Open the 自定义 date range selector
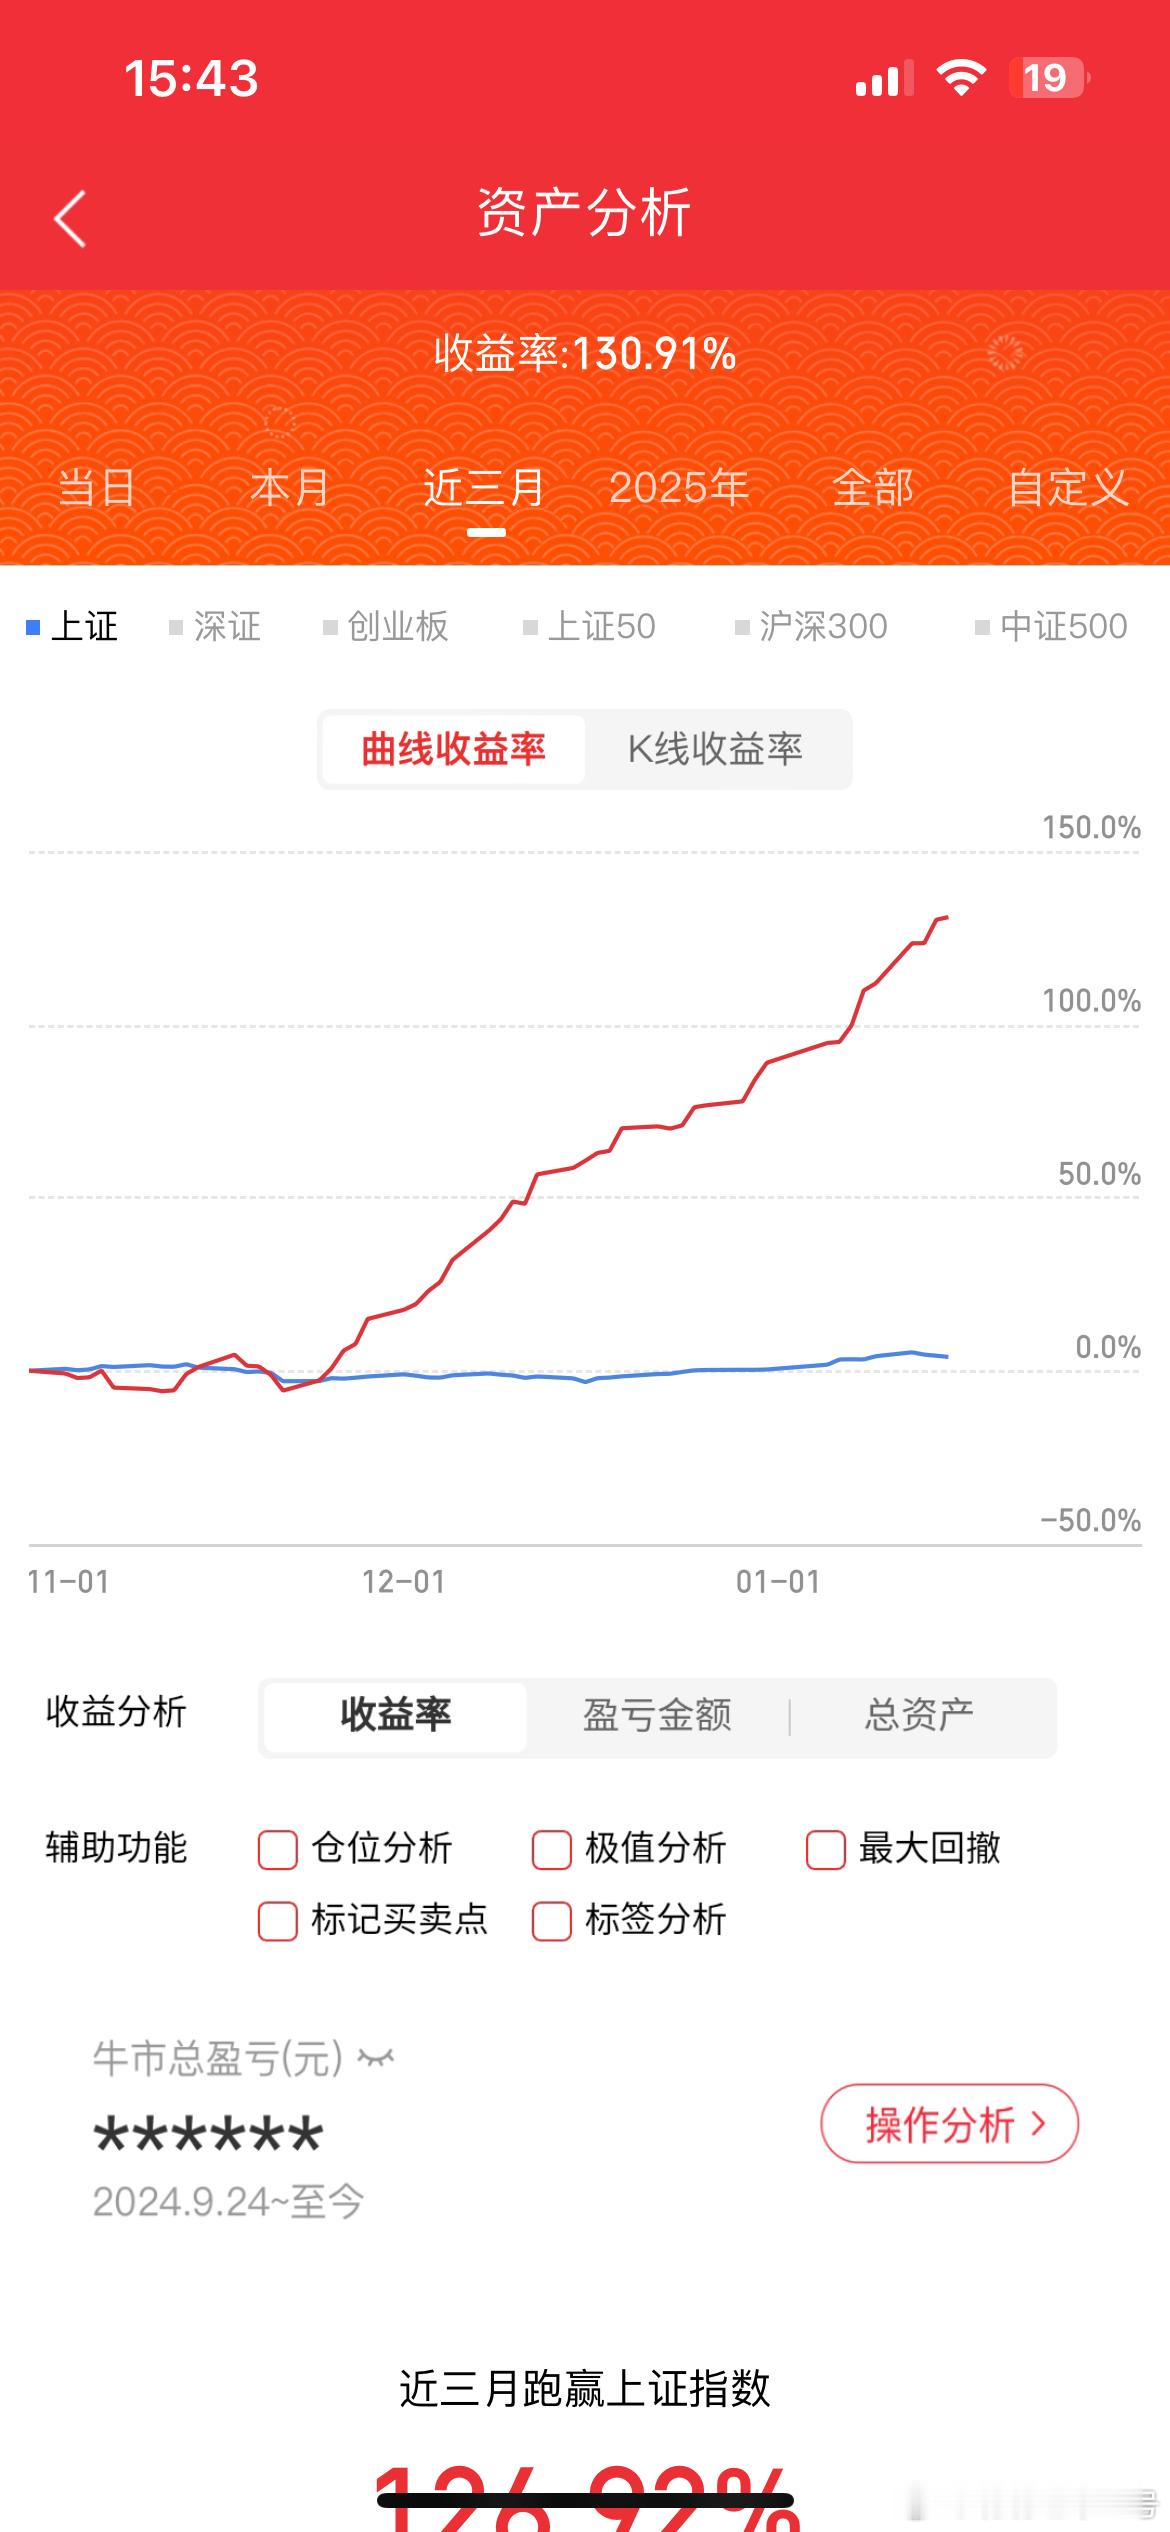1170x2532 pixels. click(x=1068, y=489)
